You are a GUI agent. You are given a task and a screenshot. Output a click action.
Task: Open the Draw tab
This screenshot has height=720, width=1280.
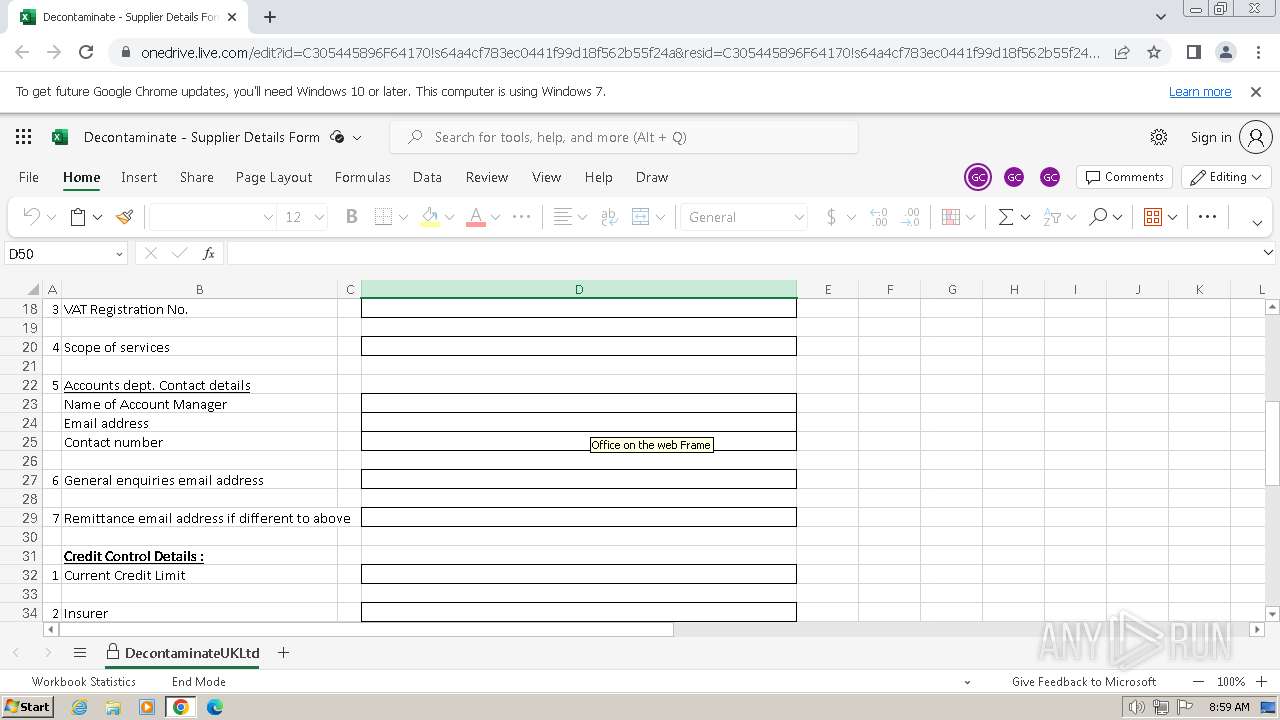click(651, 177)
